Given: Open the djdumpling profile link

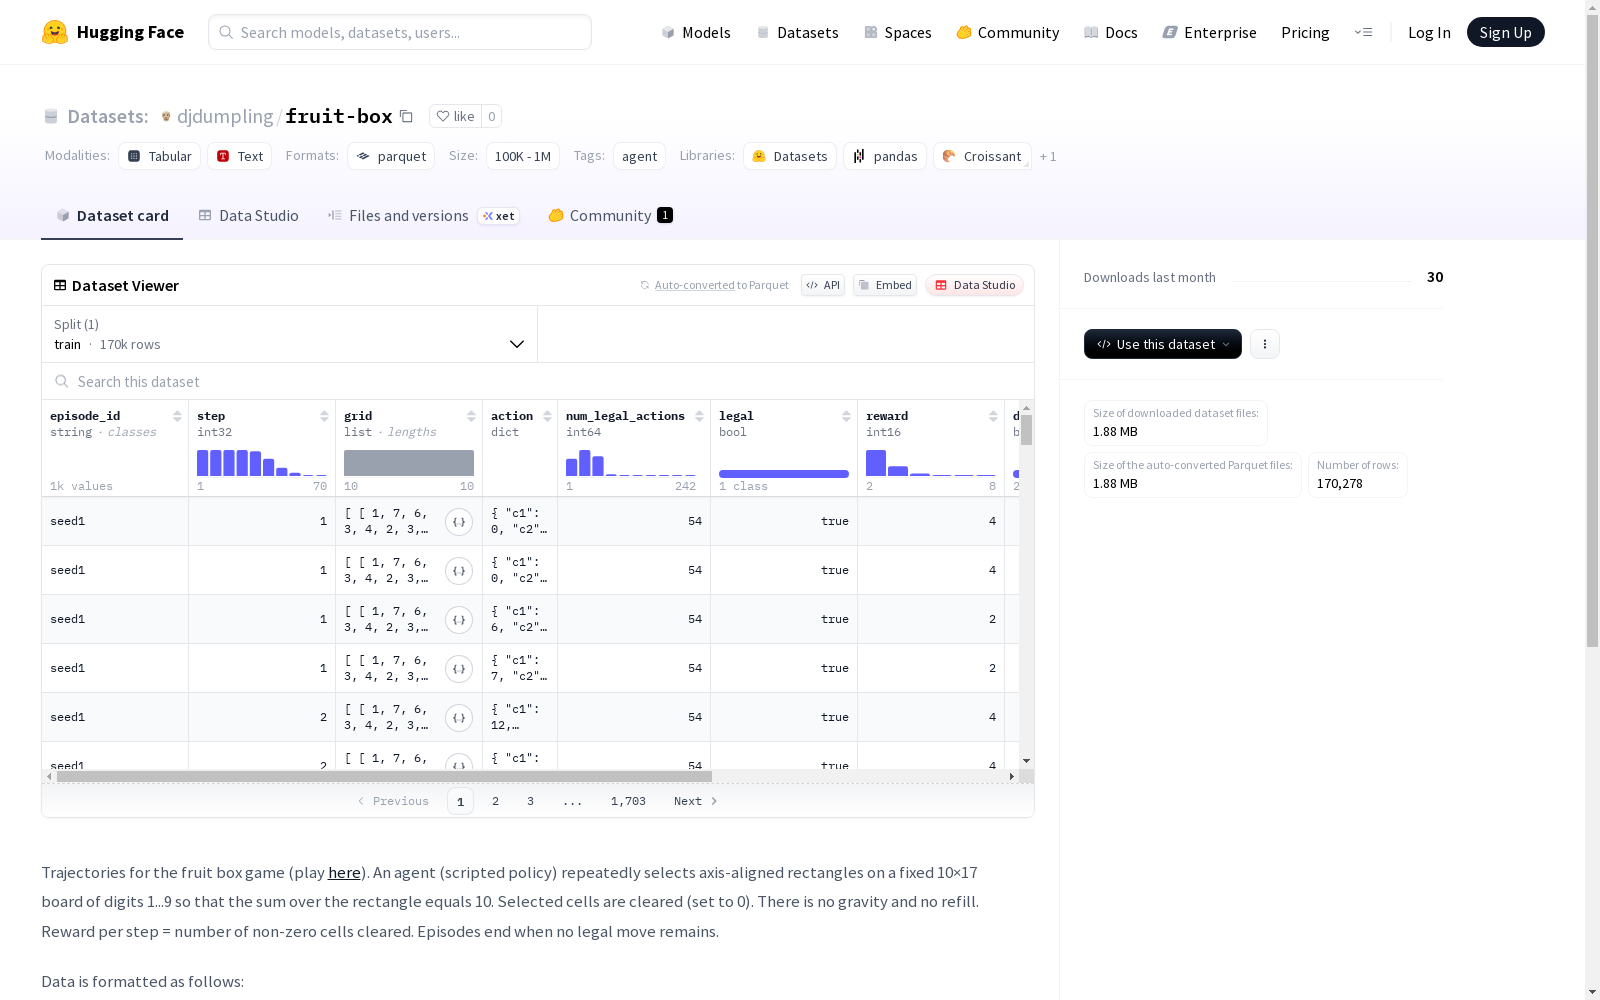Looking at the screenshot, I should 225,116.
